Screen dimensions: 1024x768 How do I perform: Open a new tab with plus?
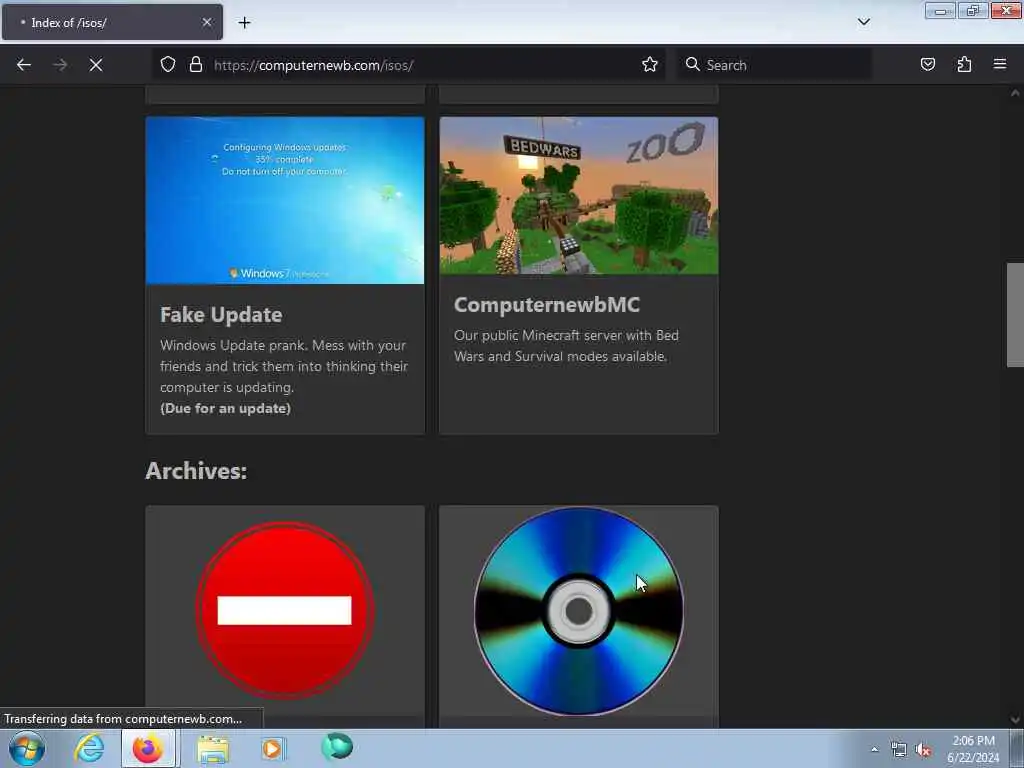[x=244, y=23]
